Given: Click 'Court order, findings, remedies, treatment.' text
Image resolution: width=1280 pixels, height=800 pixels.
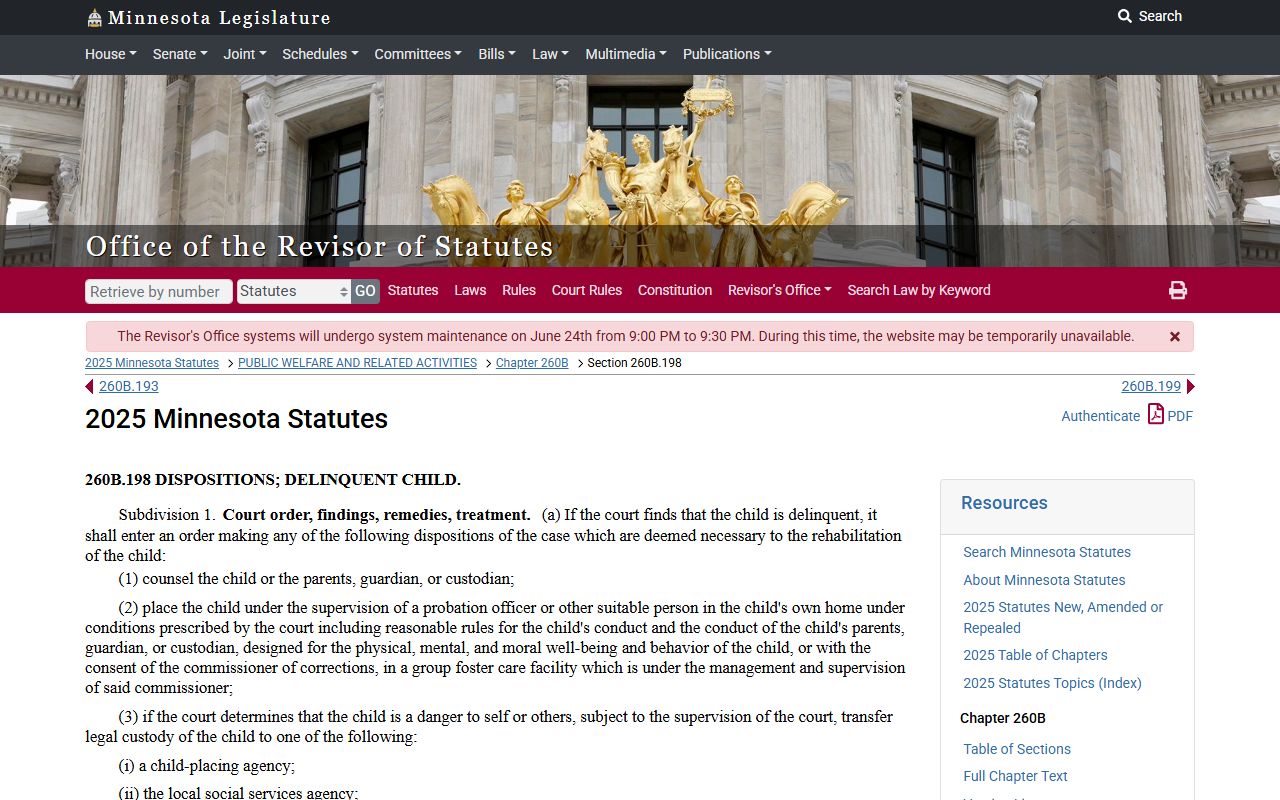Looking at the screenshot, I should [376, 515].
